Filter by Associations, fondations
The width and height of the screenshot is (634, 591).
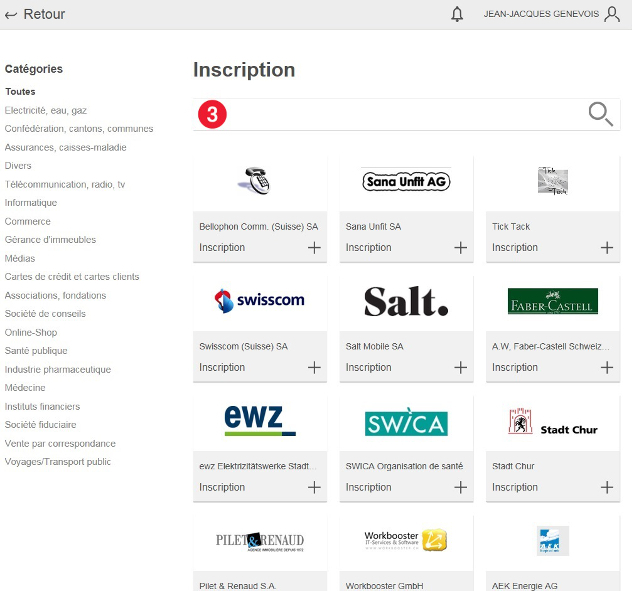55,296
